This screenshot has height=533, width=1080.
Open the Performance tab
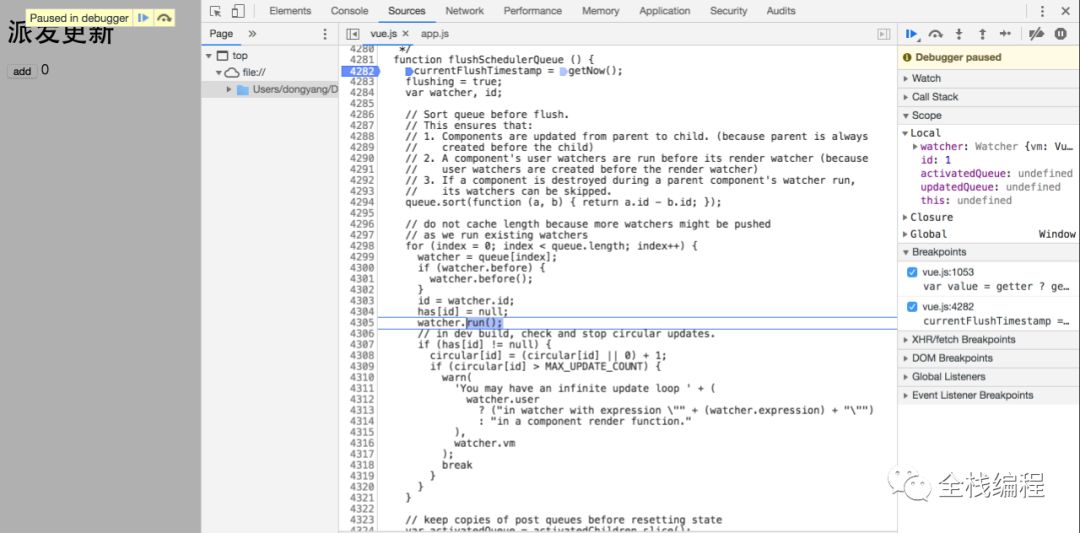[x=532, y=11]
